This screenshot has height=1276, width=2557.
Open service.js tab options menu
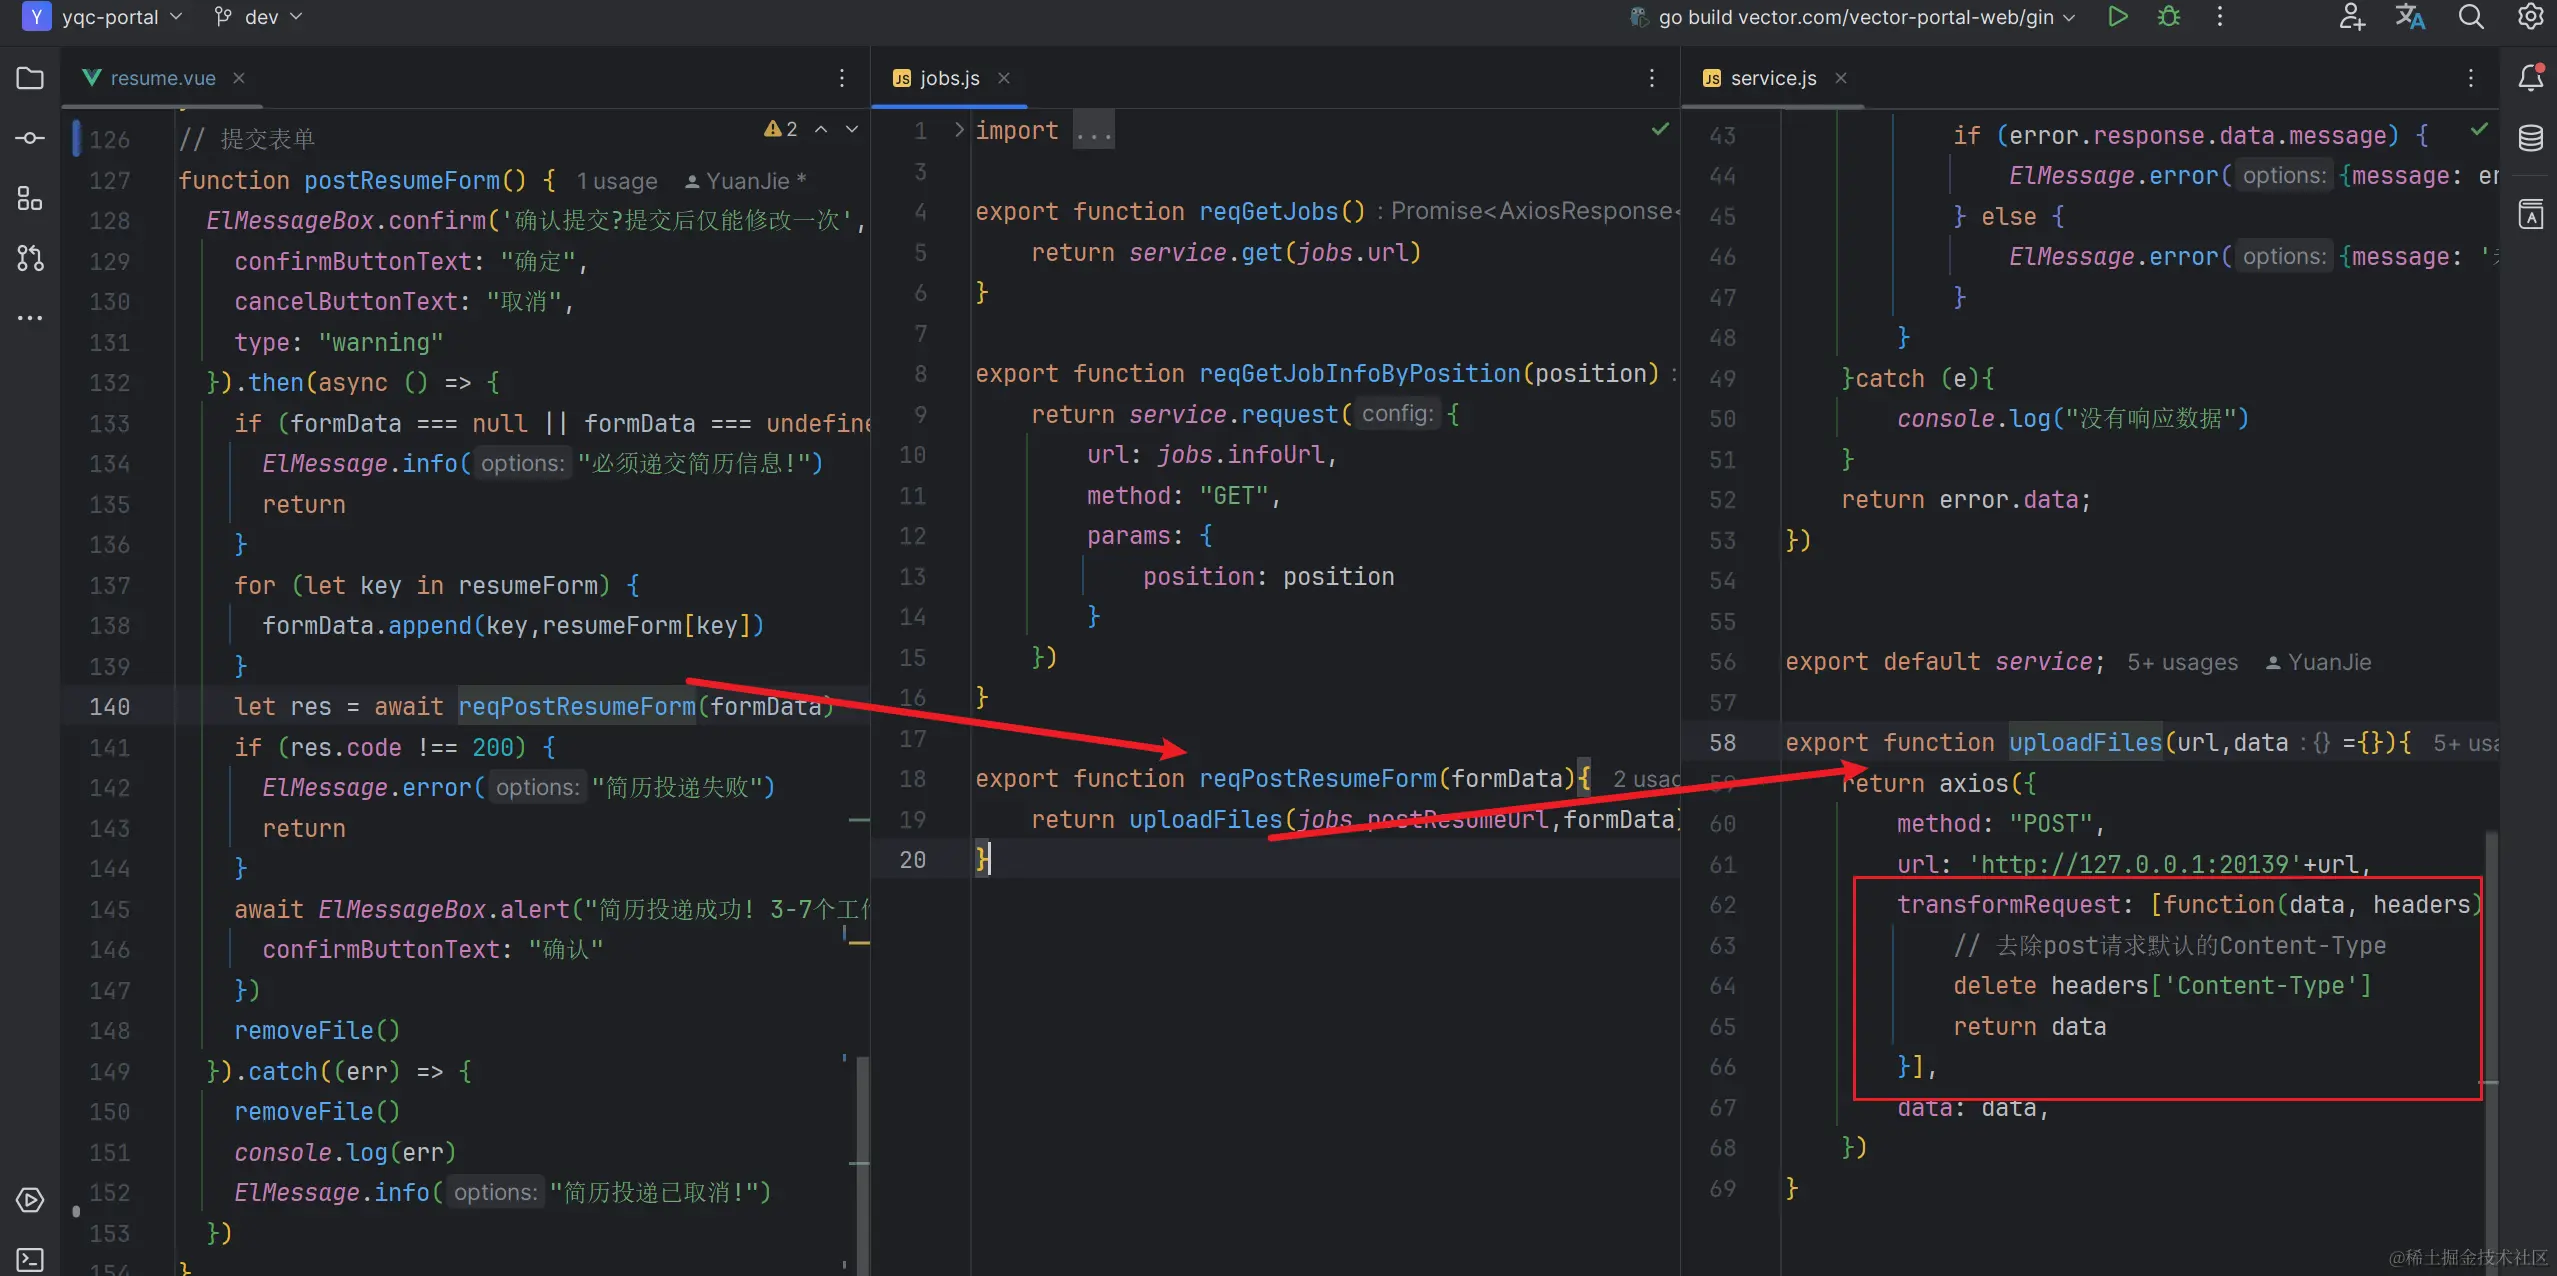(x=2471, y=78)
